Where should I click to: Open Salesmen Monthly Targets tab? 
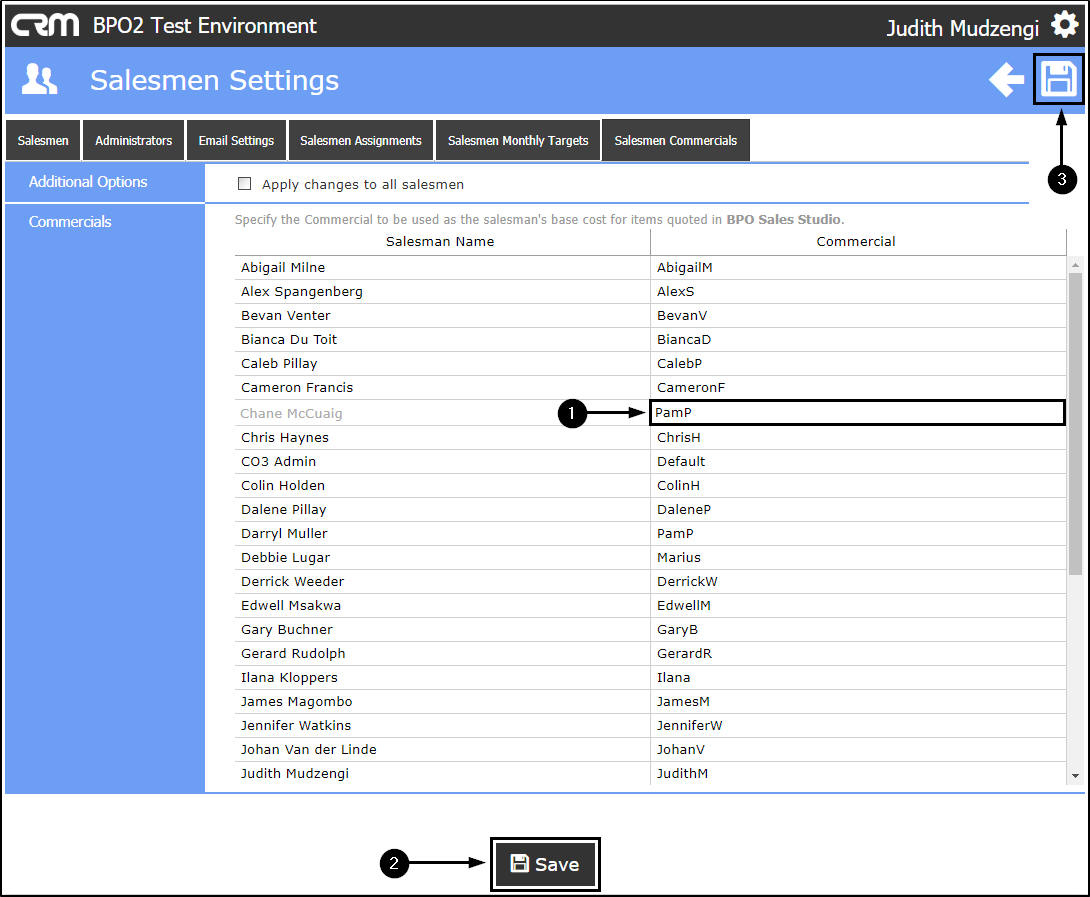[x=518, y=141]
